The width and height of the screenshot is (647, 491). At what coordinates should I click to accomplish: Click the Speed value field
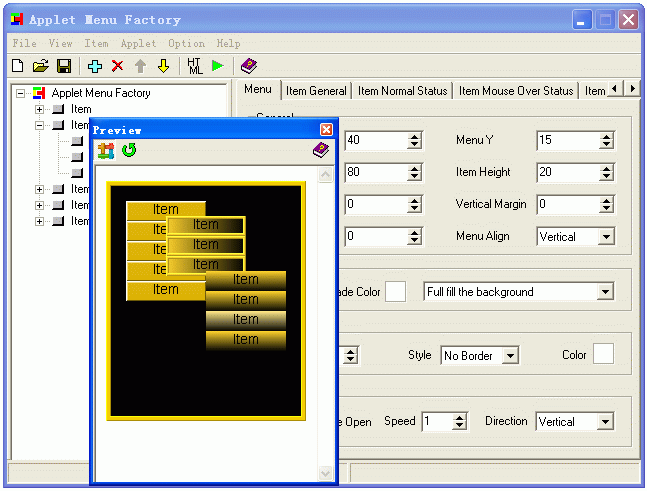437,422
